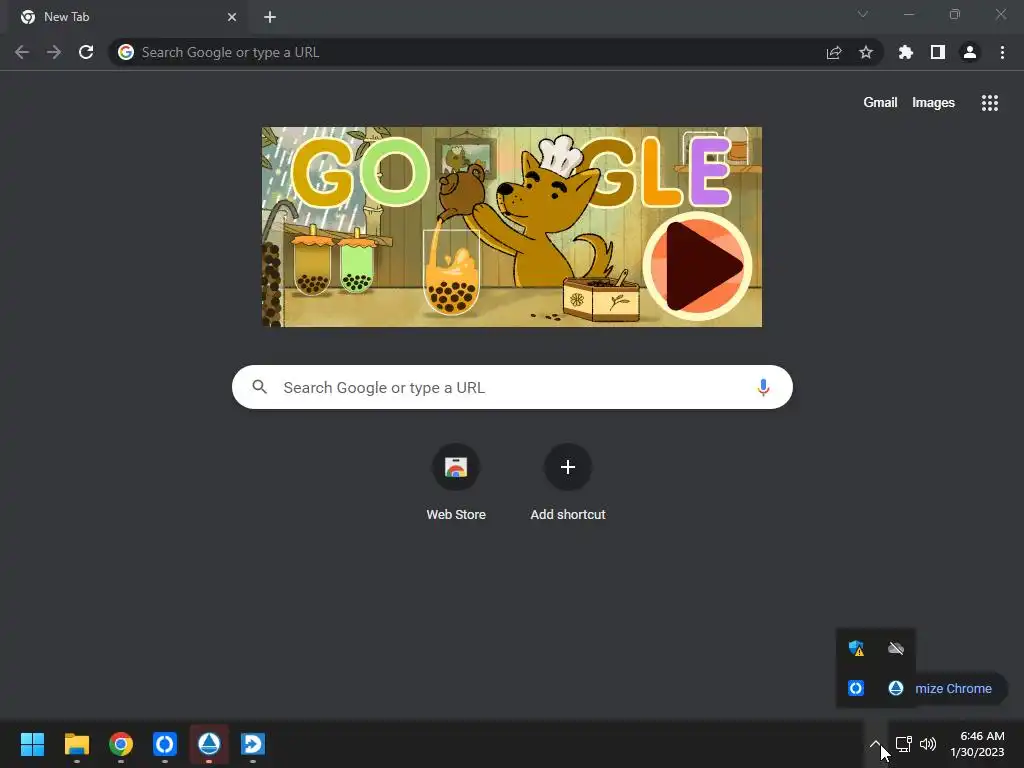Click the OneDrive cloud tray icon
Viewport: 1024px width, 768px height.
(x=896, y=648)
